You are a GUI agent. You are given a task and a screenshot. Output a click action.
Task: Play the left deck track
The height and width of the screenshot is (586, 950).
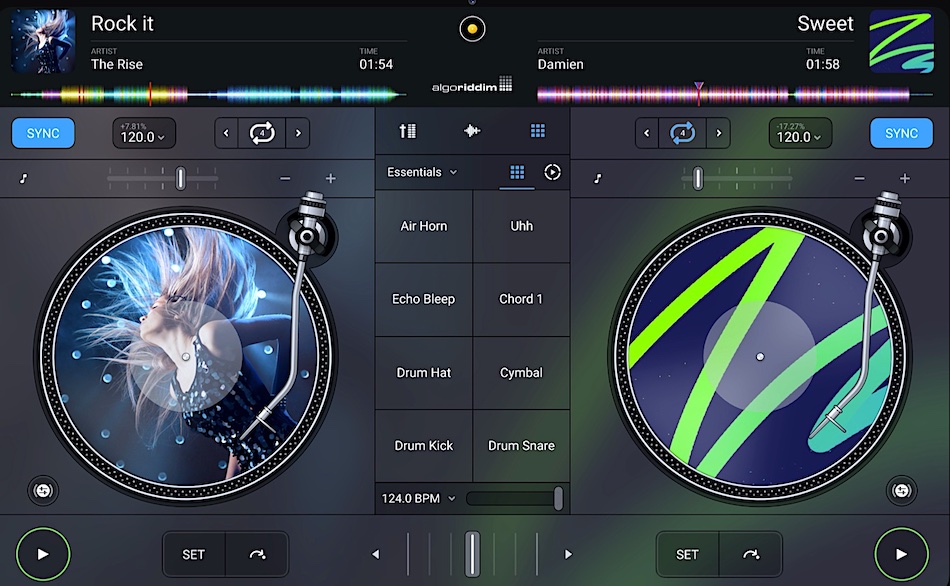43,554
